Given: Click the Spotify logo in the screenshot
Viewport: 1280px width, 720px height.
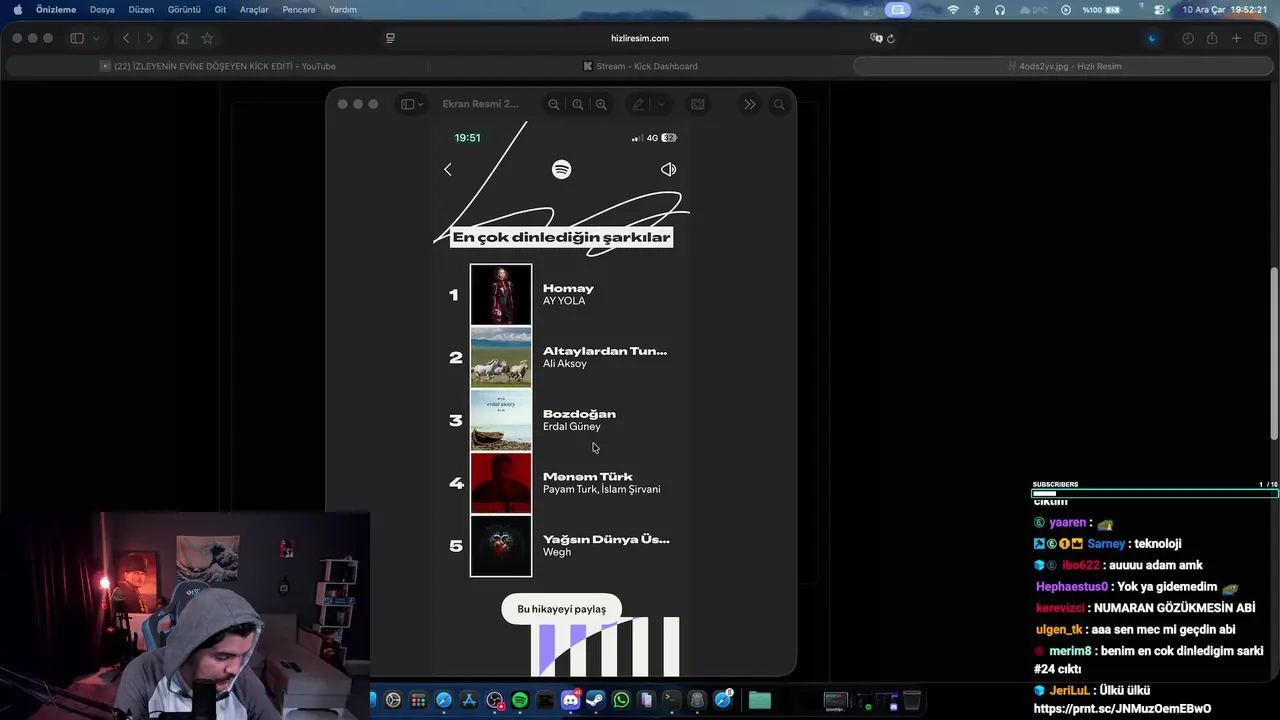Looking at the screenshot, I should coord(562,170).
